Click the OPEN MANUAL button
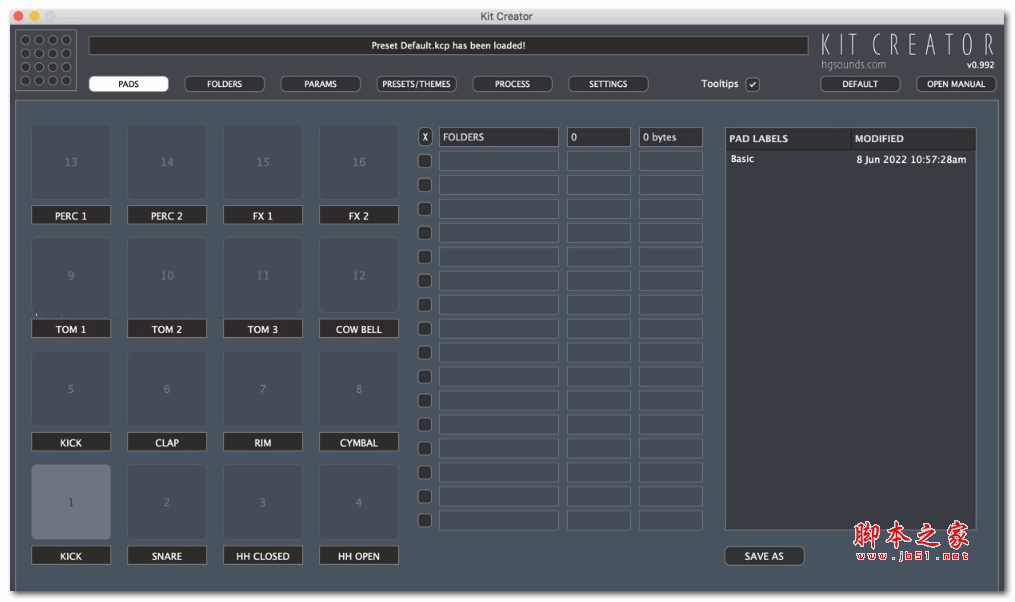This screenshot has height=602, width=1015. pos(956,84)
